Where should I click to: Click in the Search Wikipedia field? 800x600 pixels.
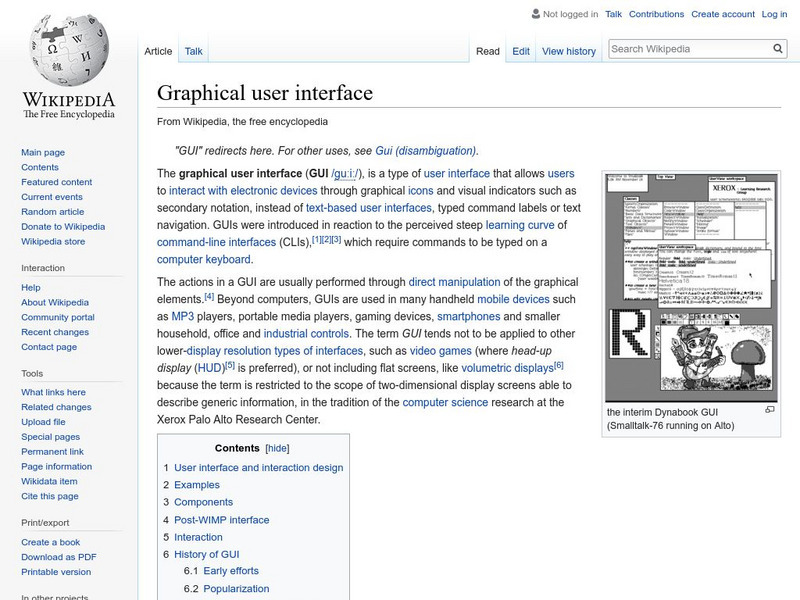pos(690,49)
